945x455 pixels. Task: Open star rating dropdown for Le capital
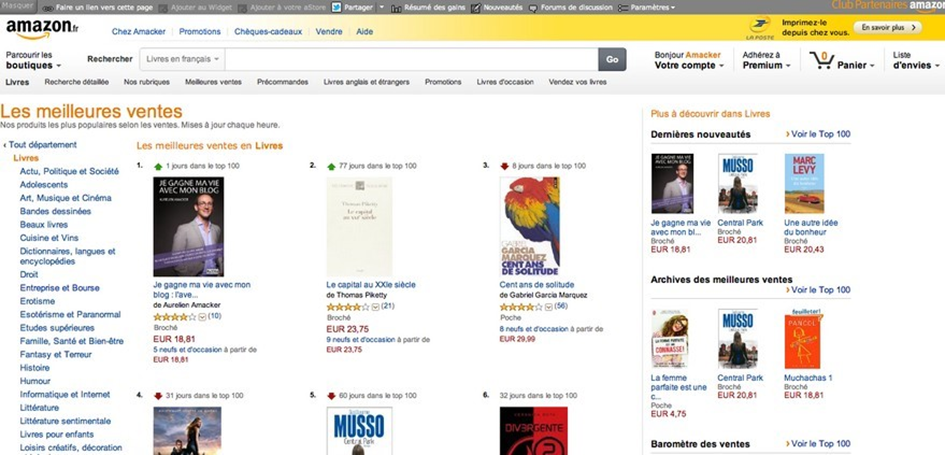pos(375,307)
